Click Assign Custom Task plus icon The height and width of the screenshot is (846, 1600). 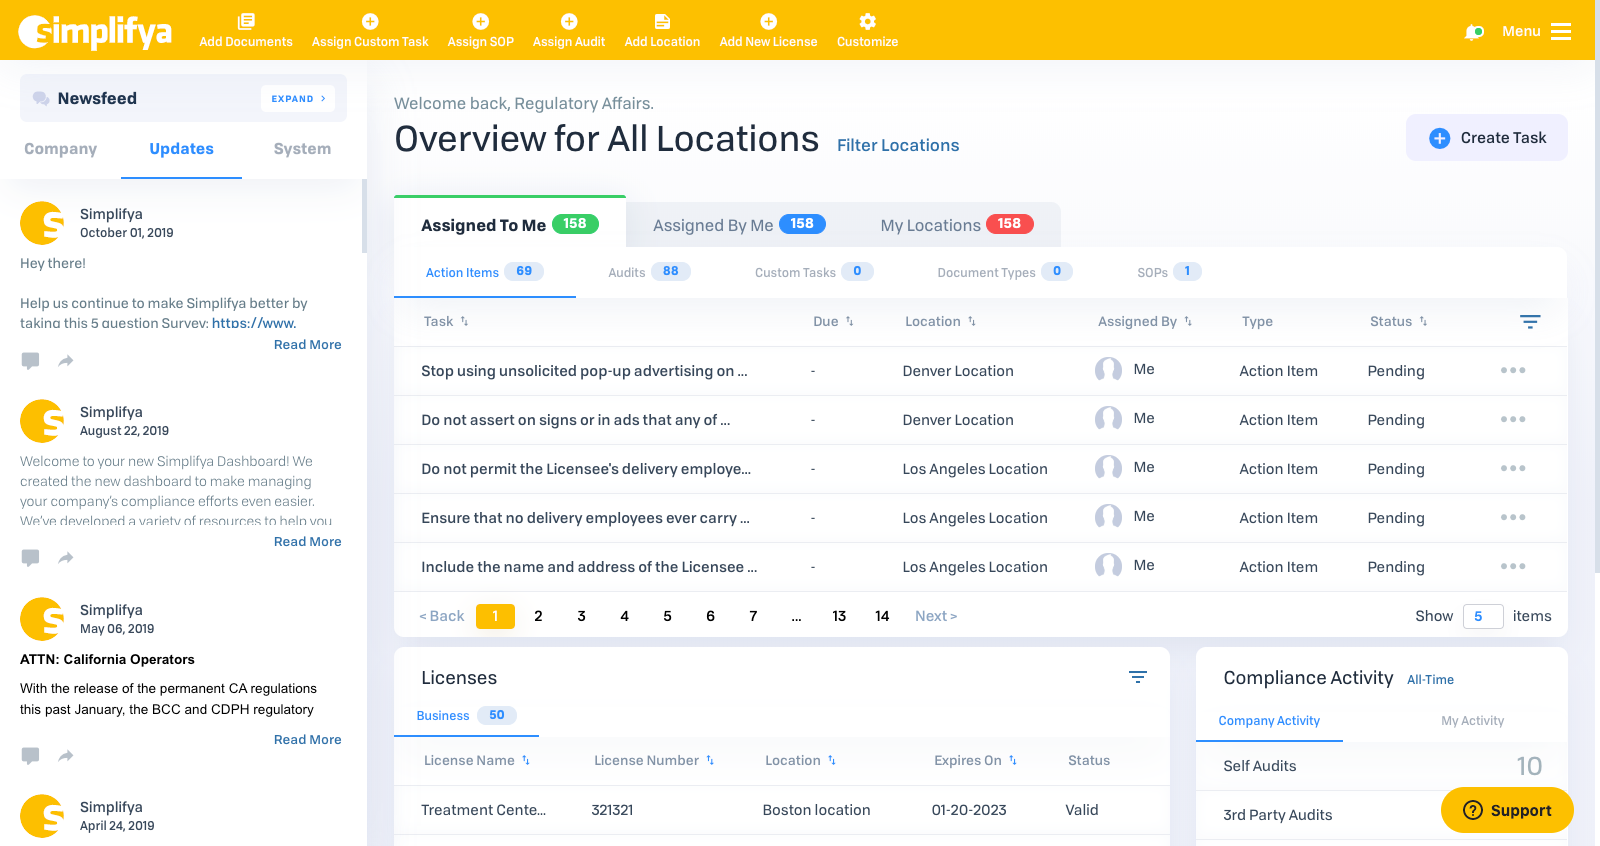[x=370, y=21]
